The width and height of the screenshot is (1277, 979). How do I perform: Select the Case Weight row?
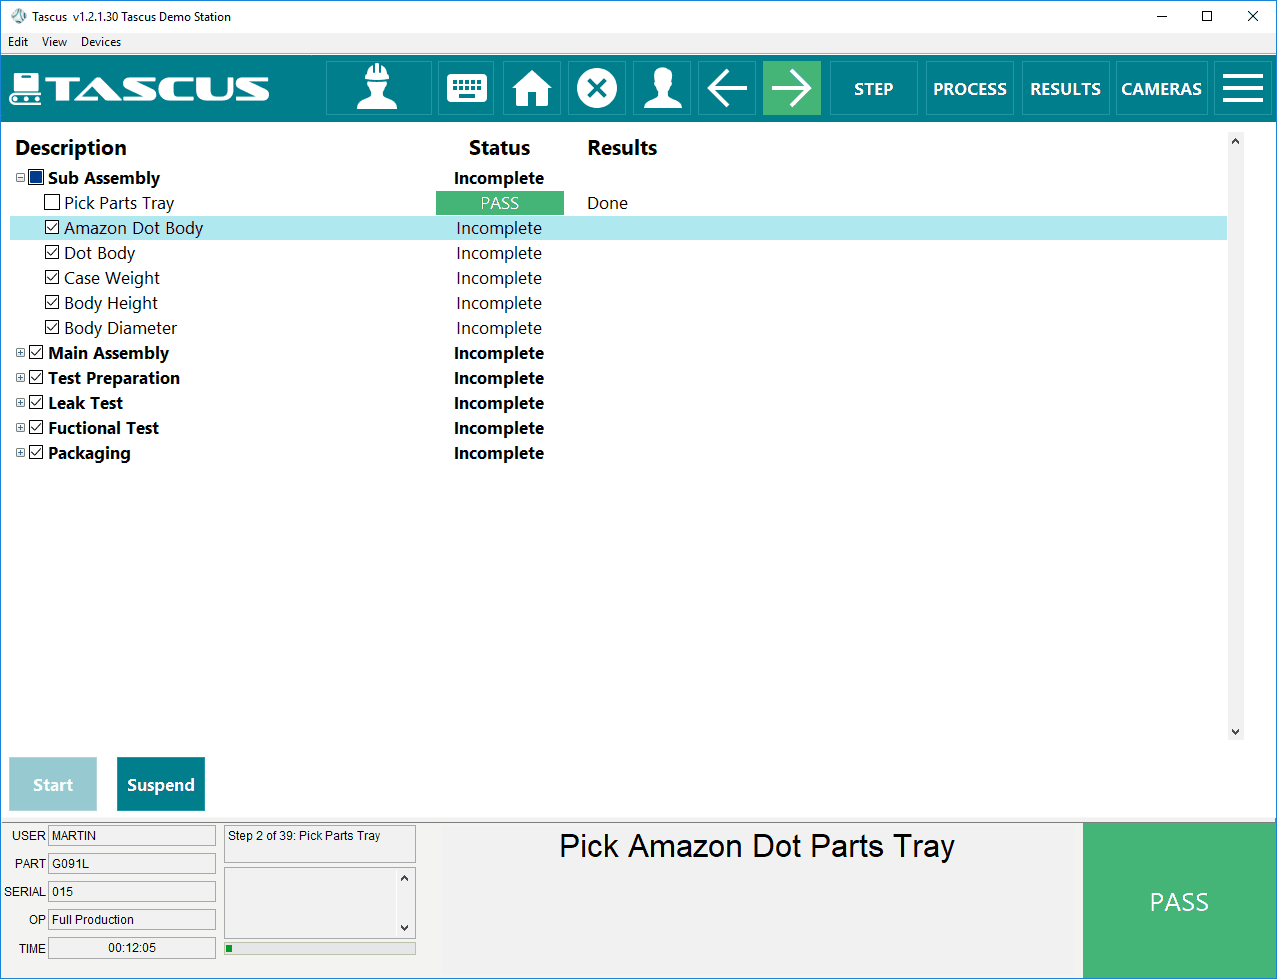click(618, 278)
